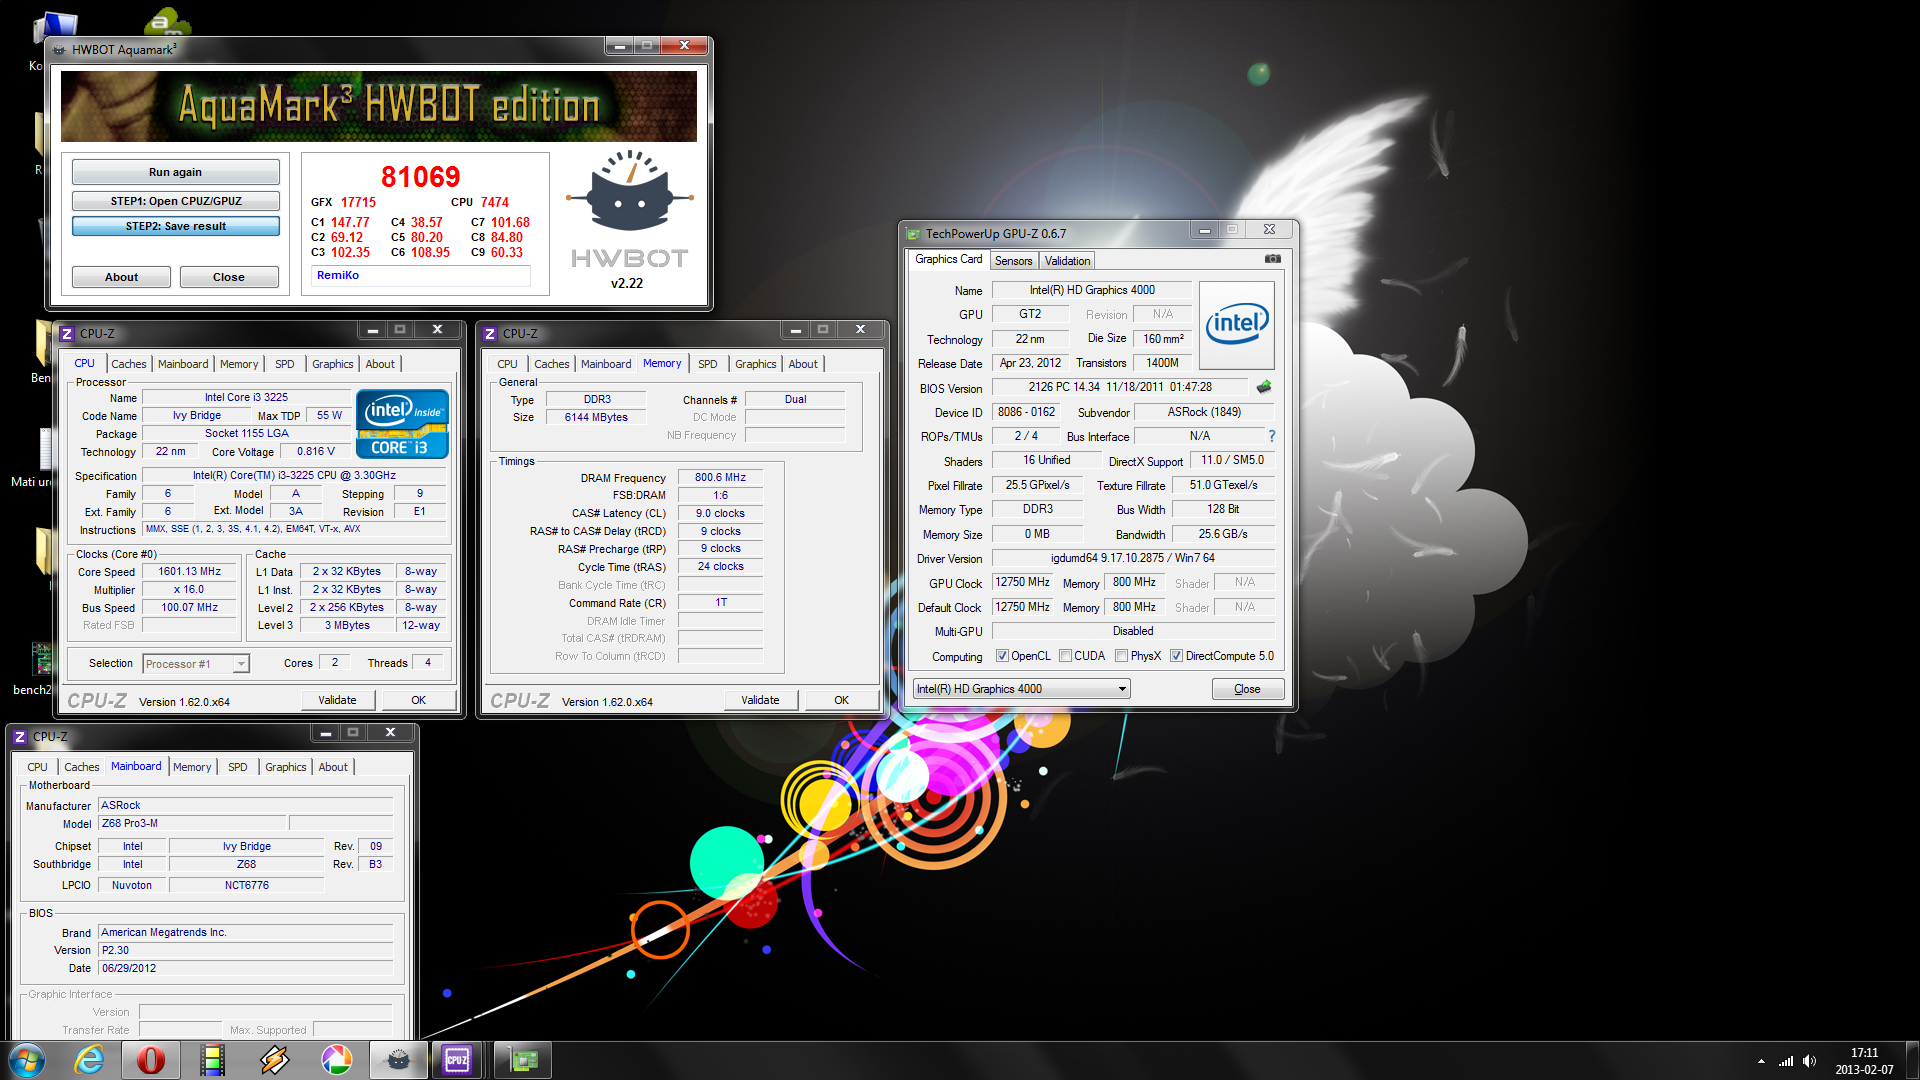Open Picasa from the taskbar
Image resolution: width=1920 pixels, height=1080 pixels.
point(336,1060)
